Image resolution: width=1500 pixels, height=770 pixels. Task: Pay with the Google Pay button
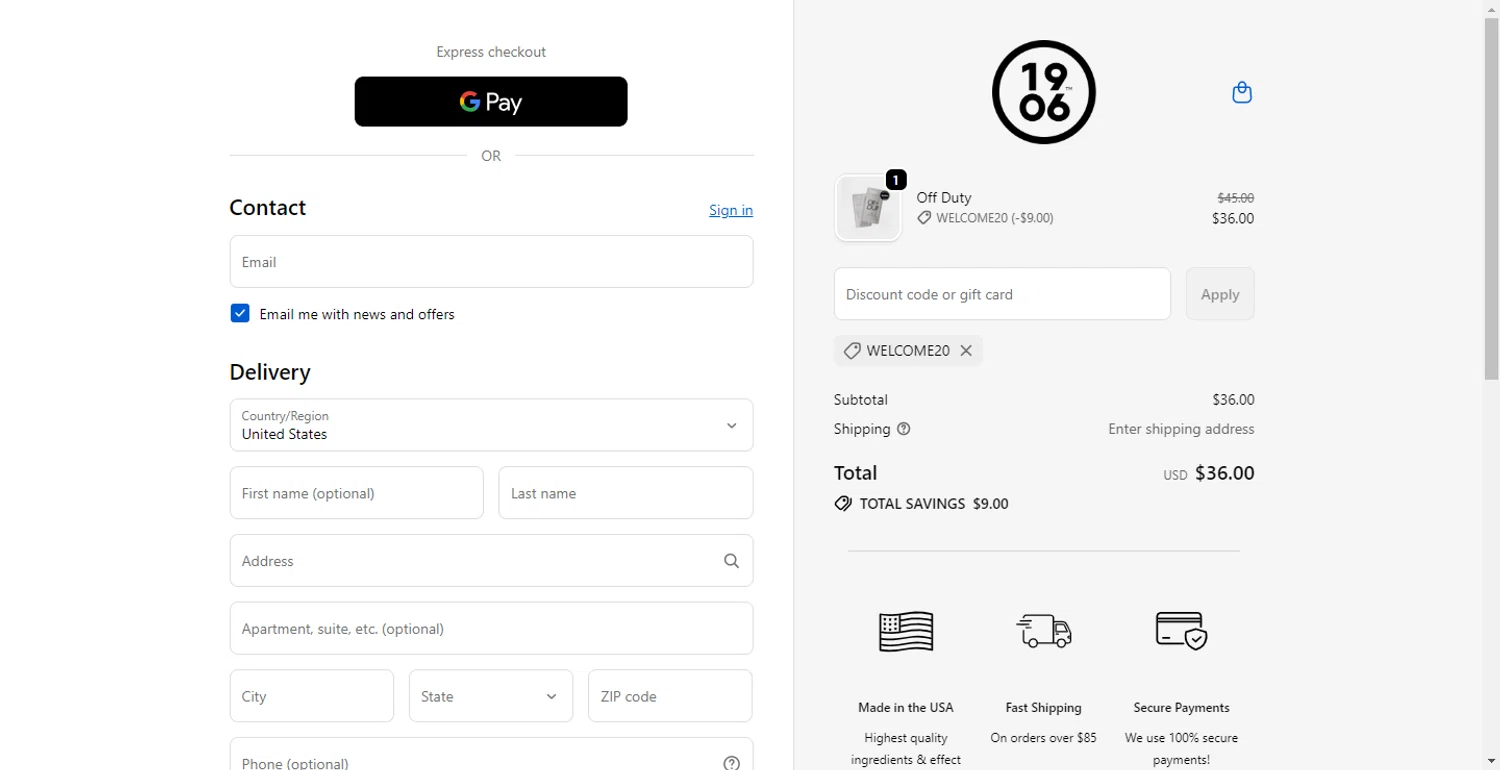(491, 102)
